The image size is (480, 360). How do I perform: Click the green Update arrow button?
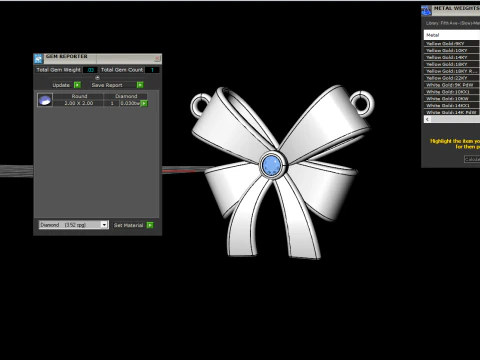point(77,85)
